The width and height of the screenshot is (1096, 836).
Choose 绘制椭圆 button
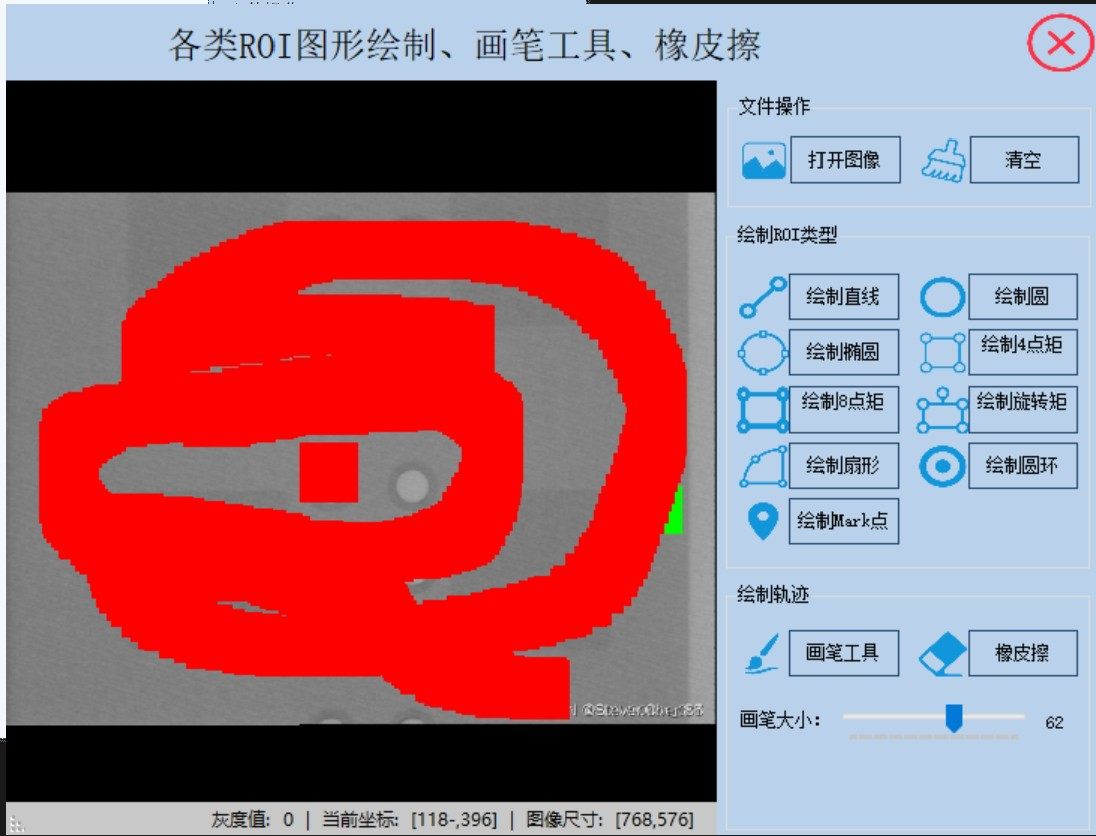click(844, 352)
